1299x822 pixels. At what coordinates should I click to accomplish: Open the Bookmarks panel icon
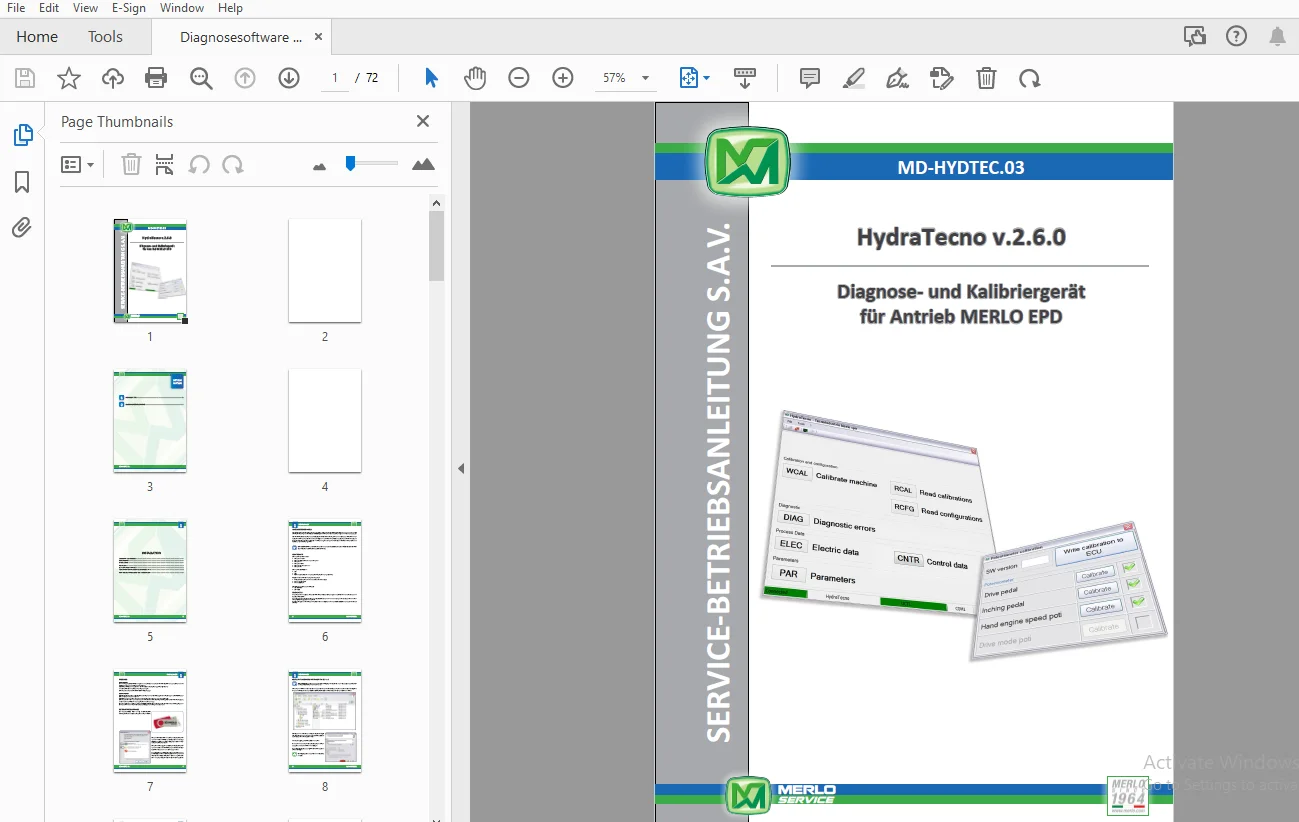coord(22,182)
